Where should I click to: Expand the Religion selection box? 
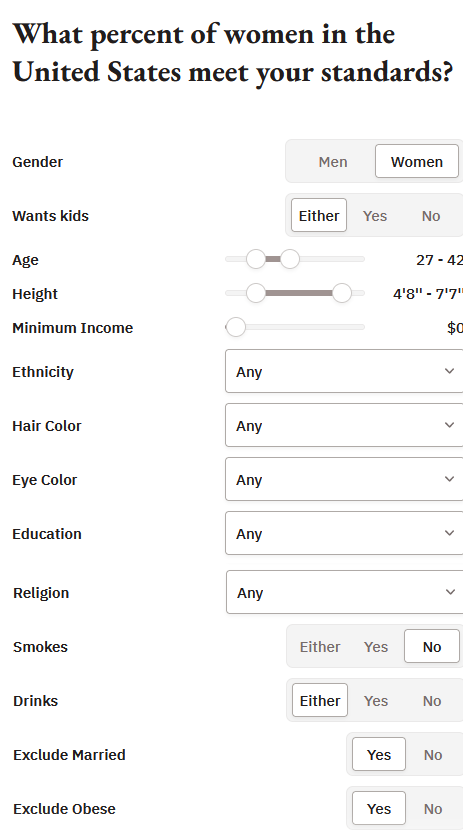(x=345, y=592)
